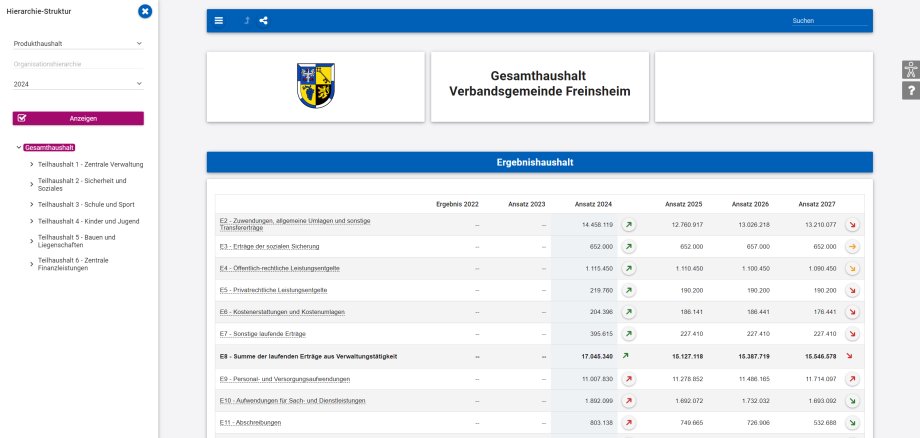The height and width of the screenshot is (438, 920).
Task: Open E6 - Kostenerstattungen und Kostenumlagen link
Action: point(282,312)
